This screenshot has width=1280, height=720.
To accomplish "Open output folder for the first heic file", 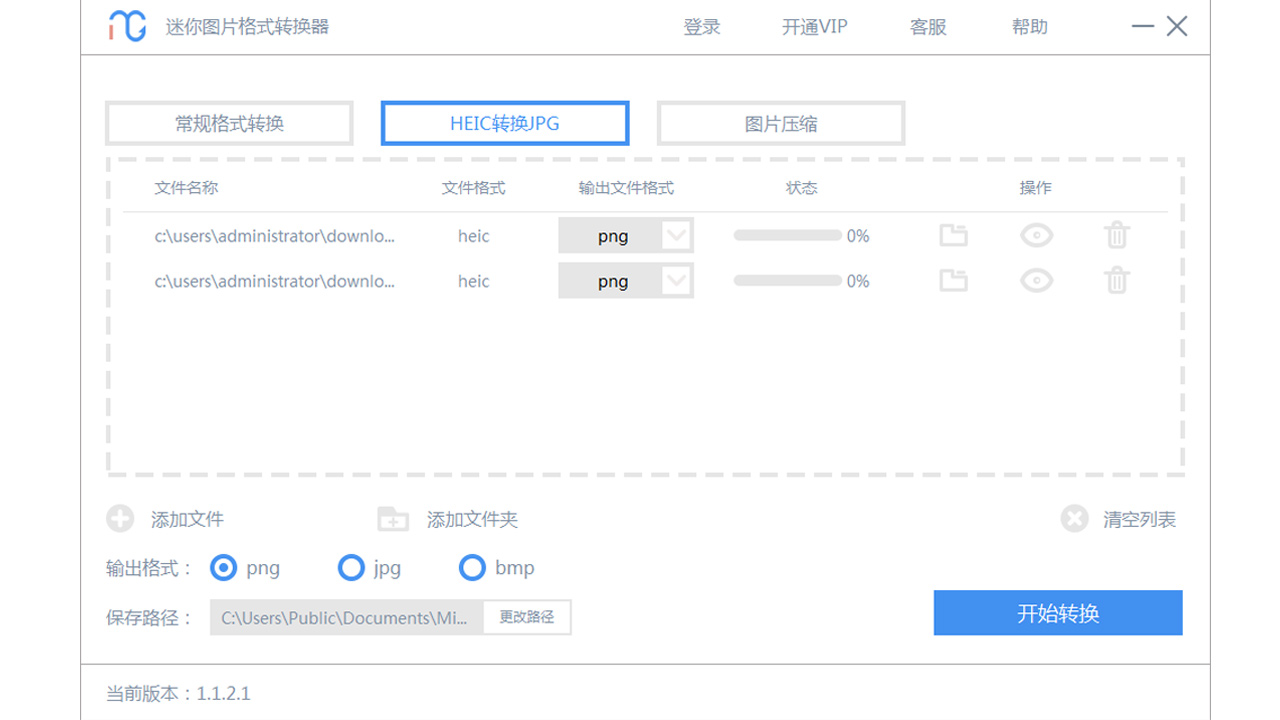I will pos(953,235).
